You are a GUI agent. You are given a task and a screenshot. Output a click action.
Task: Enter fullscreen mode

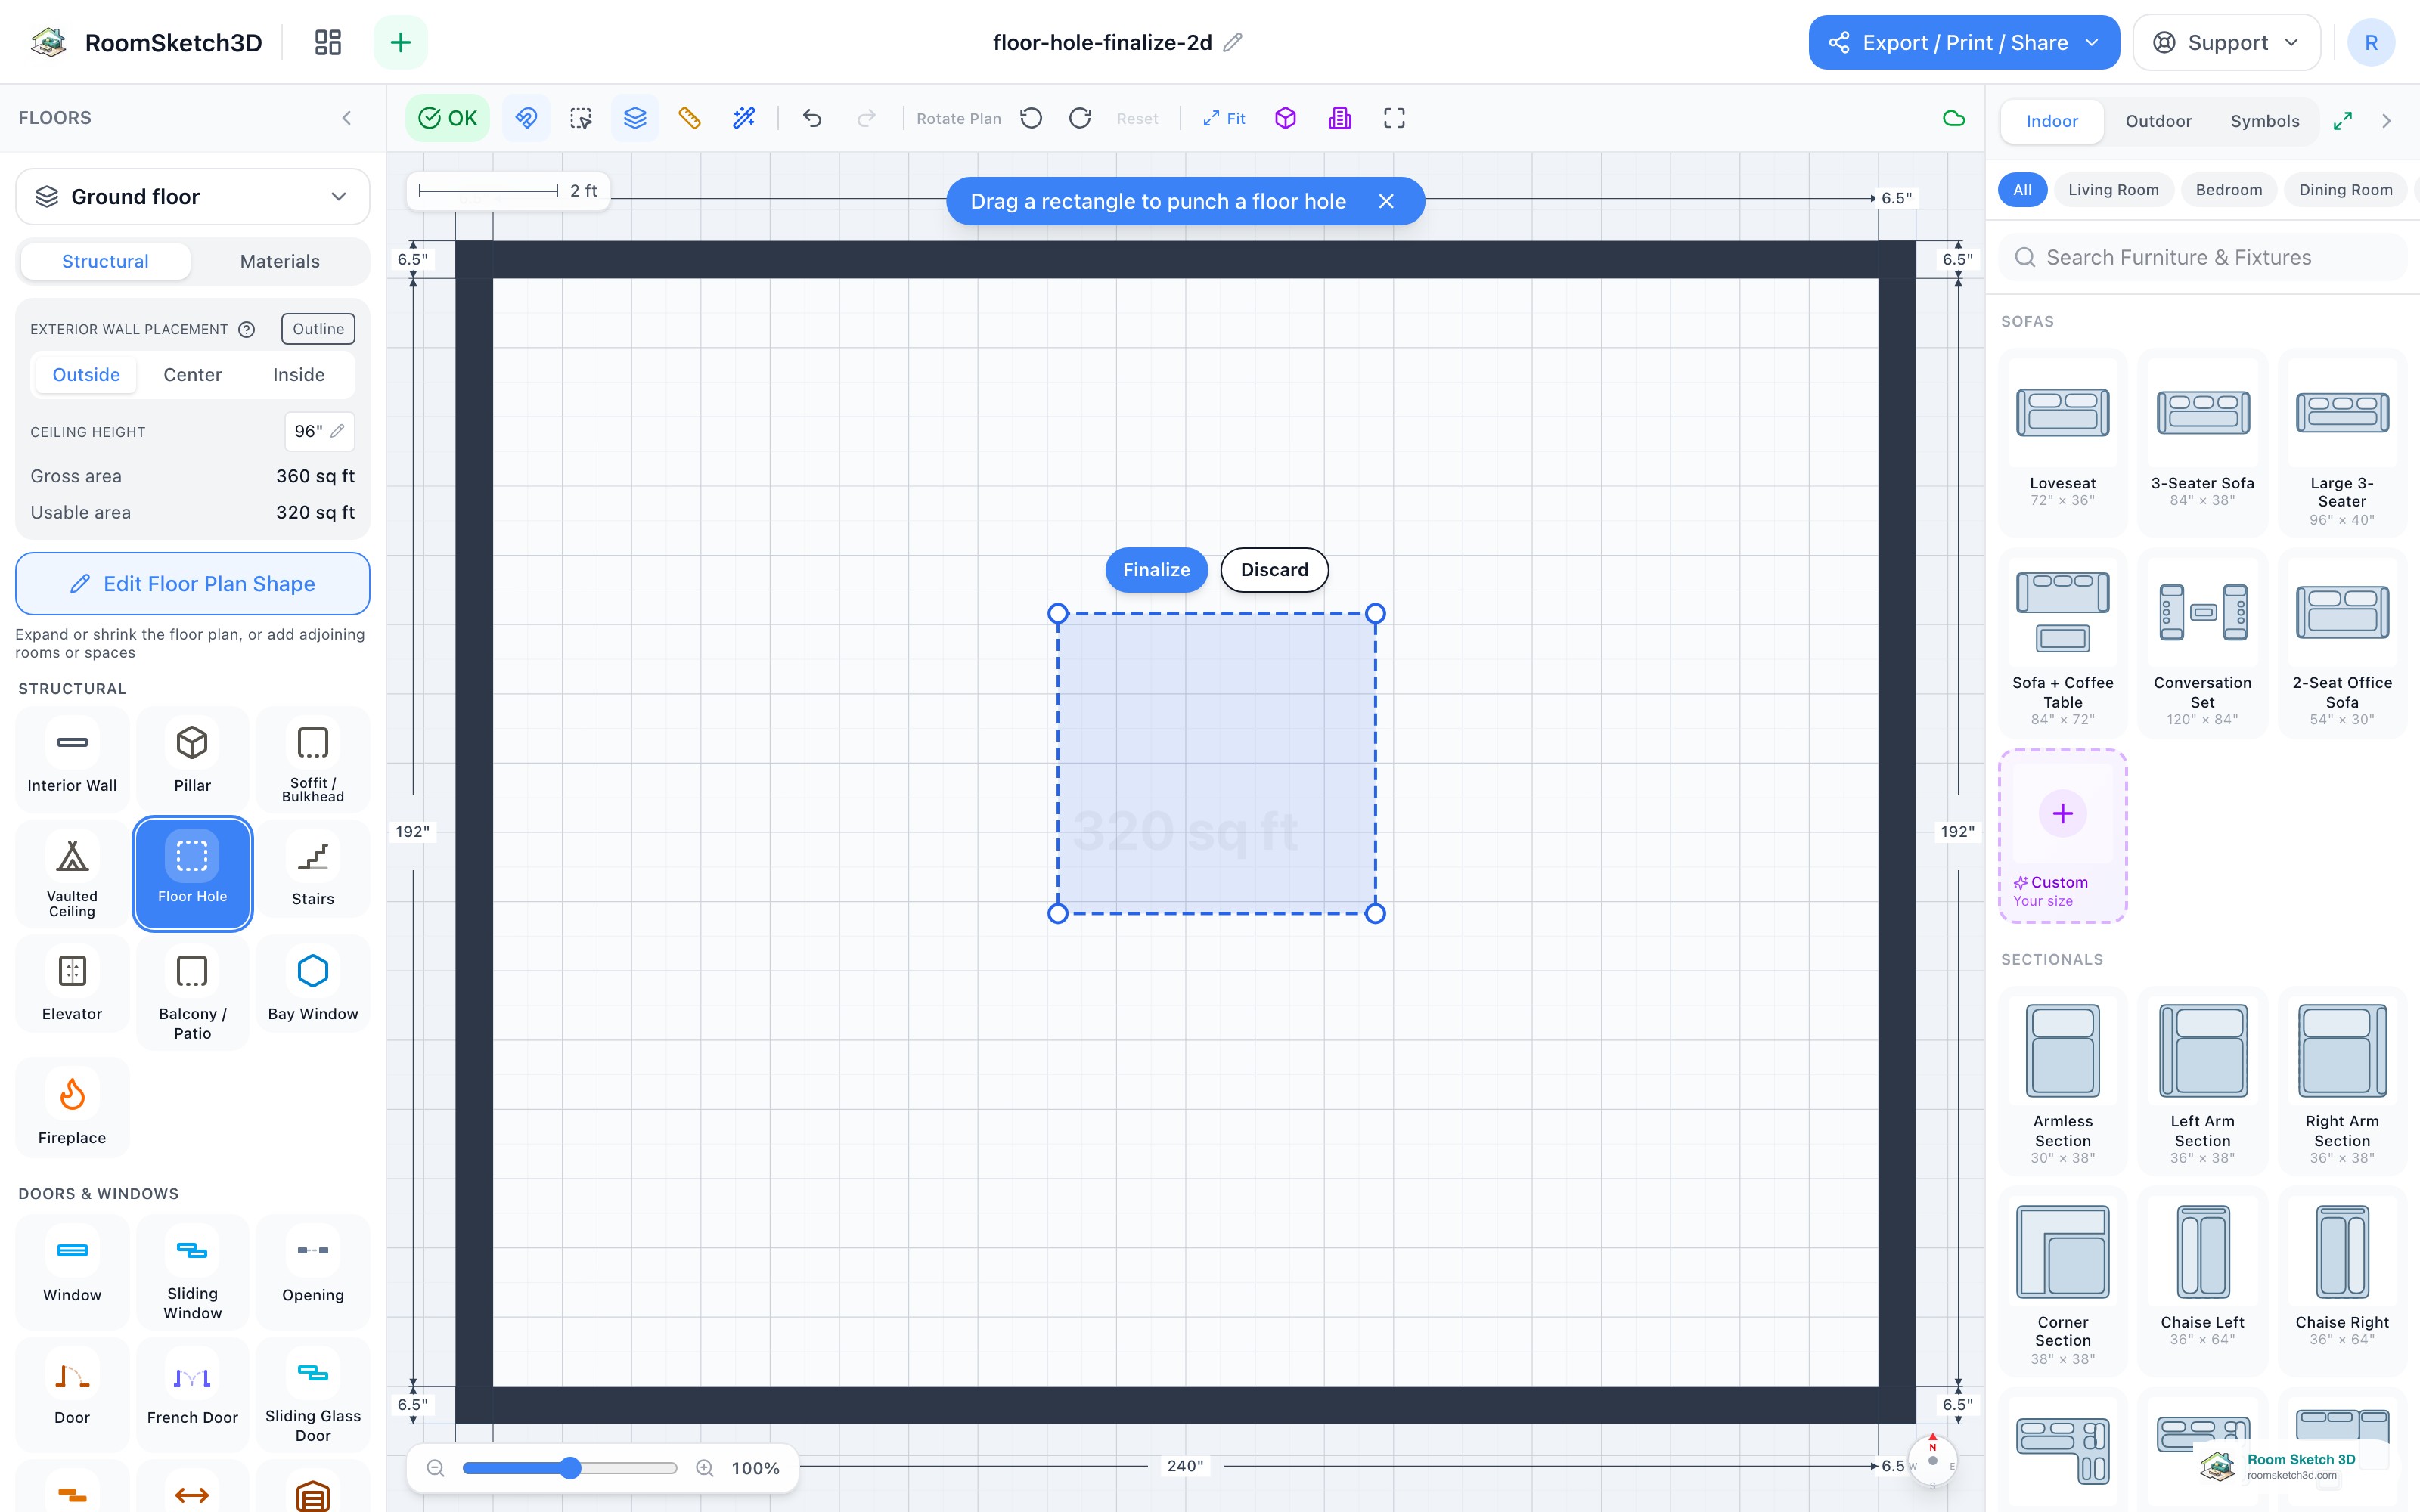click(x=1394, y=118)
